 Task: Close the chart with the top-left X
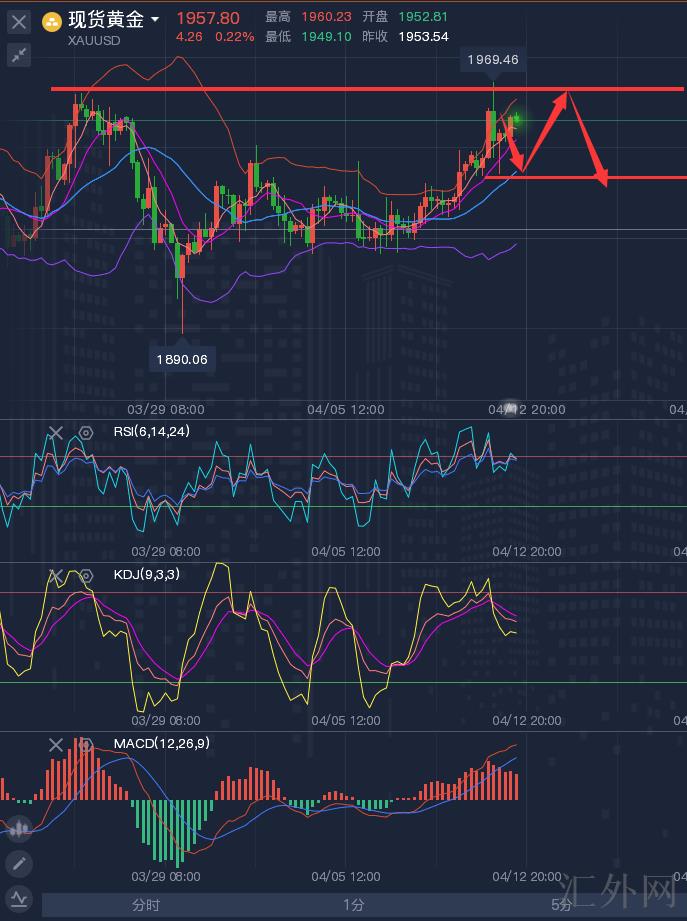coord(18,22)
